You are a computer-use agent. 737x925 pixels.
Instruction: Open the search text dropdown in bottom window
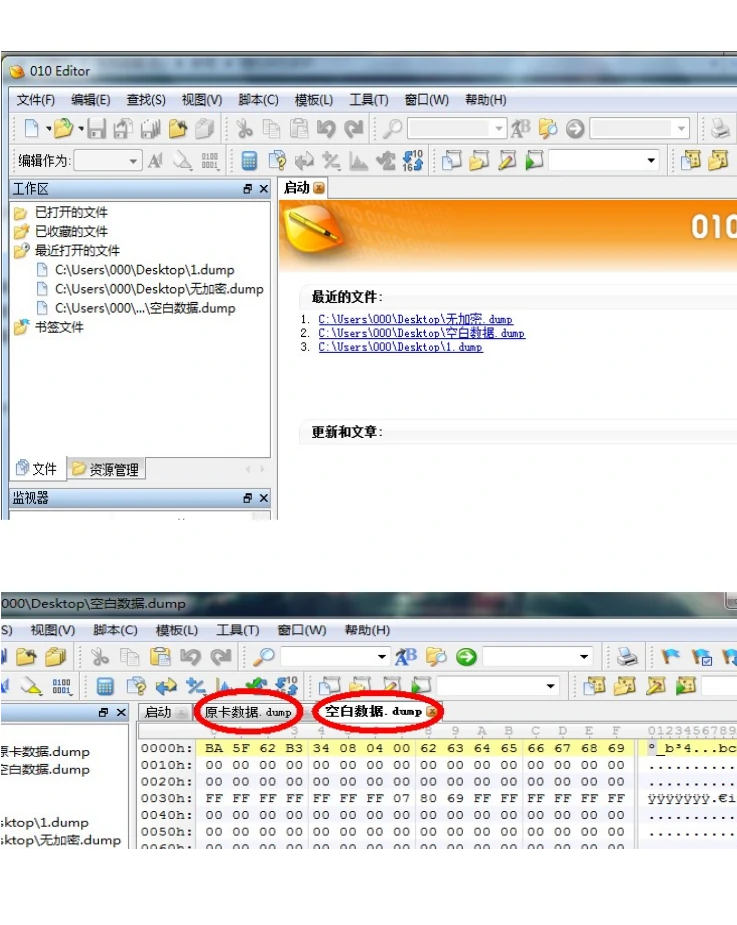[x=382, y=657]
